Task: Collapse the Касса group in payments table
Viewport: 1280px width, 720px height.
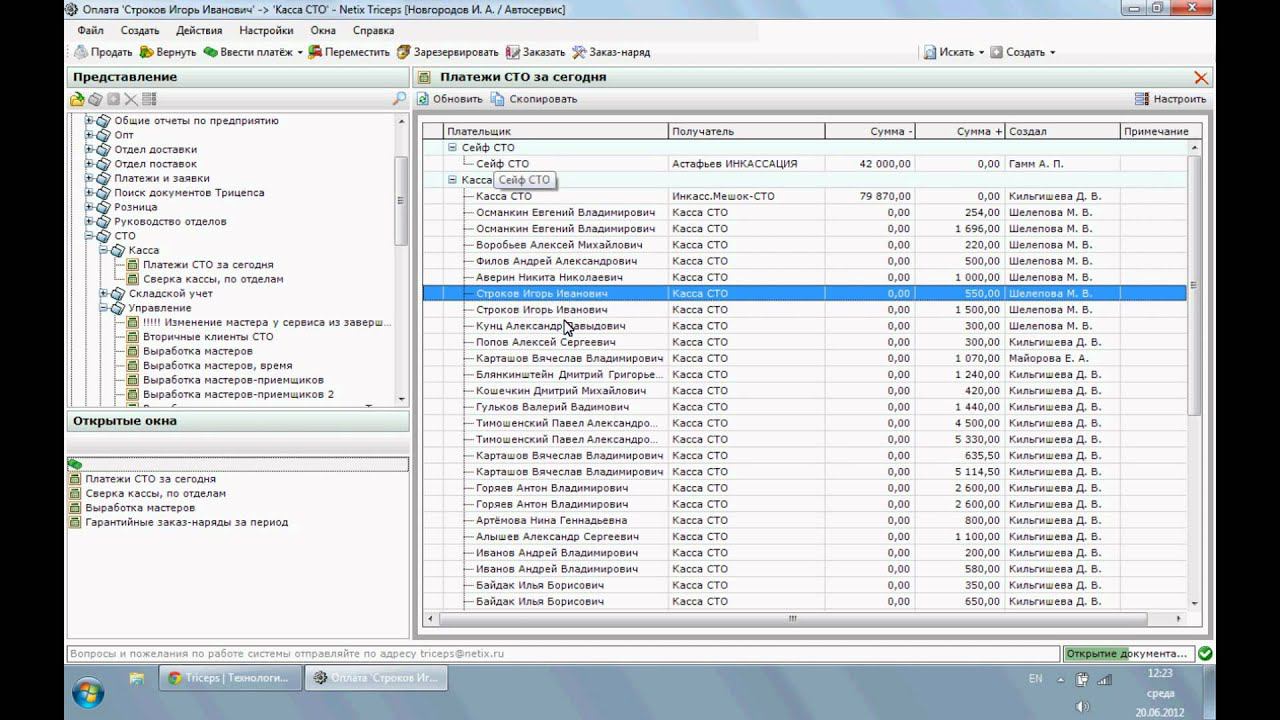Action: tap(452, 180)
